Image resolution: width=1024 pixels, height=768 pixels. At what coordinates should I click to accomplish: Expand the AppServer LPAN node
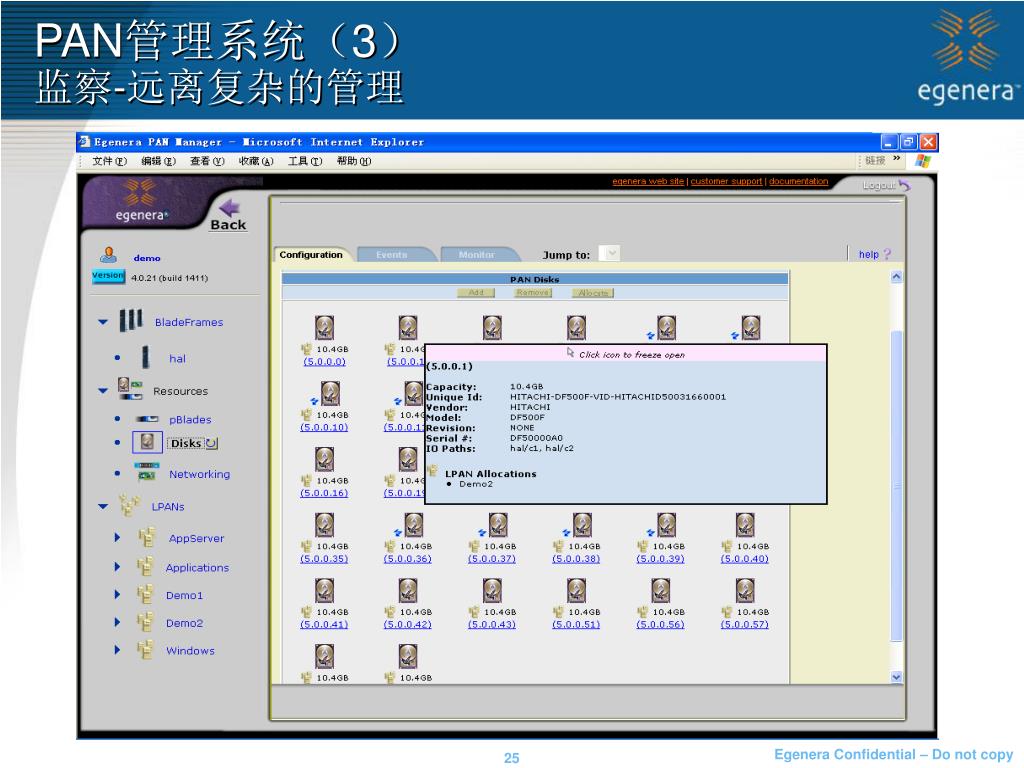tap(118, 537)
